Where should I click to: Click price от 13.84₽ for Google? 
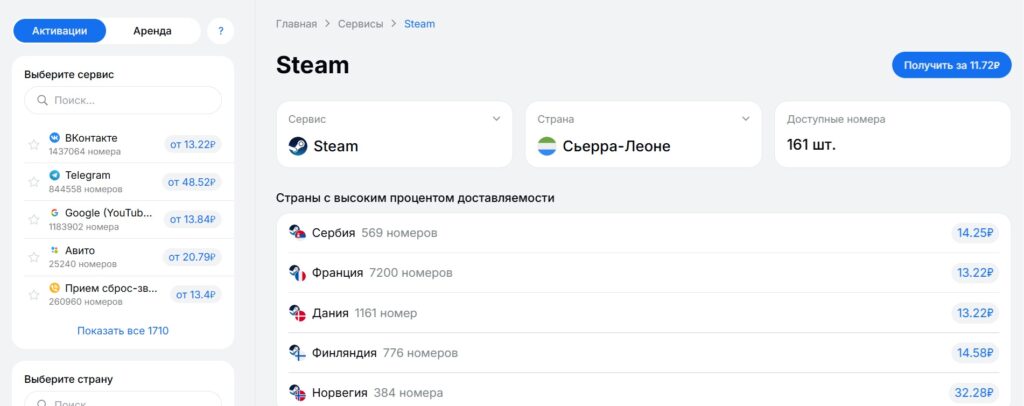[x=193, y=219]
